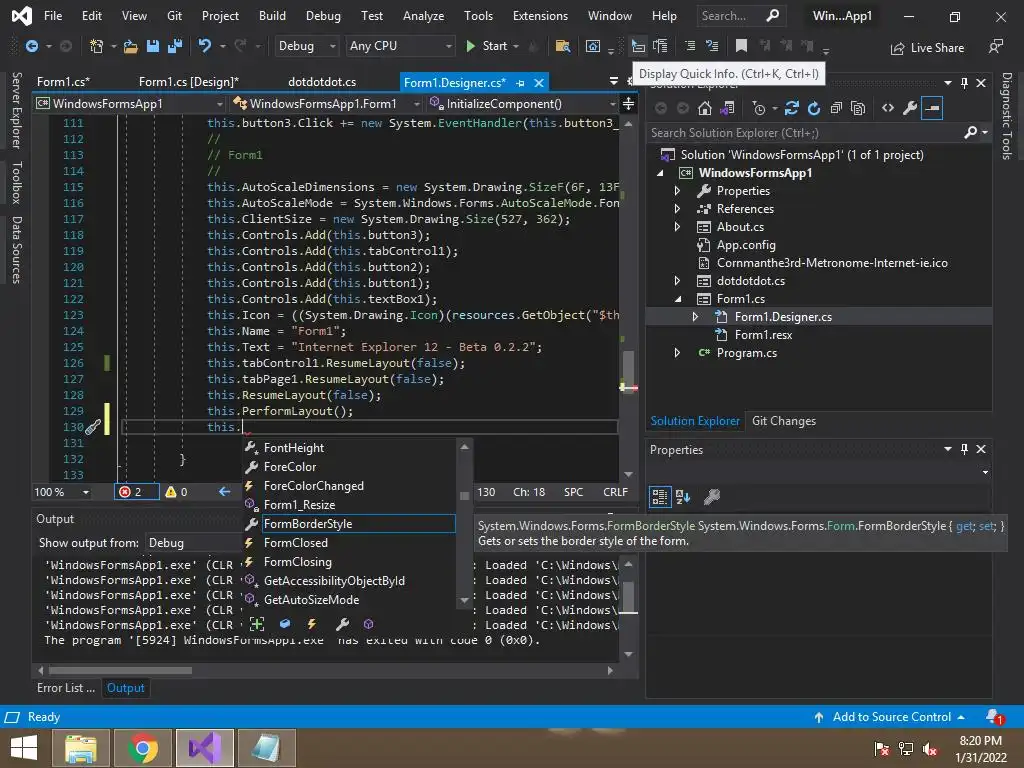Click the Save All toolbar icon
The width and height of the screenshot is (1024, 768).
point(174,46)
